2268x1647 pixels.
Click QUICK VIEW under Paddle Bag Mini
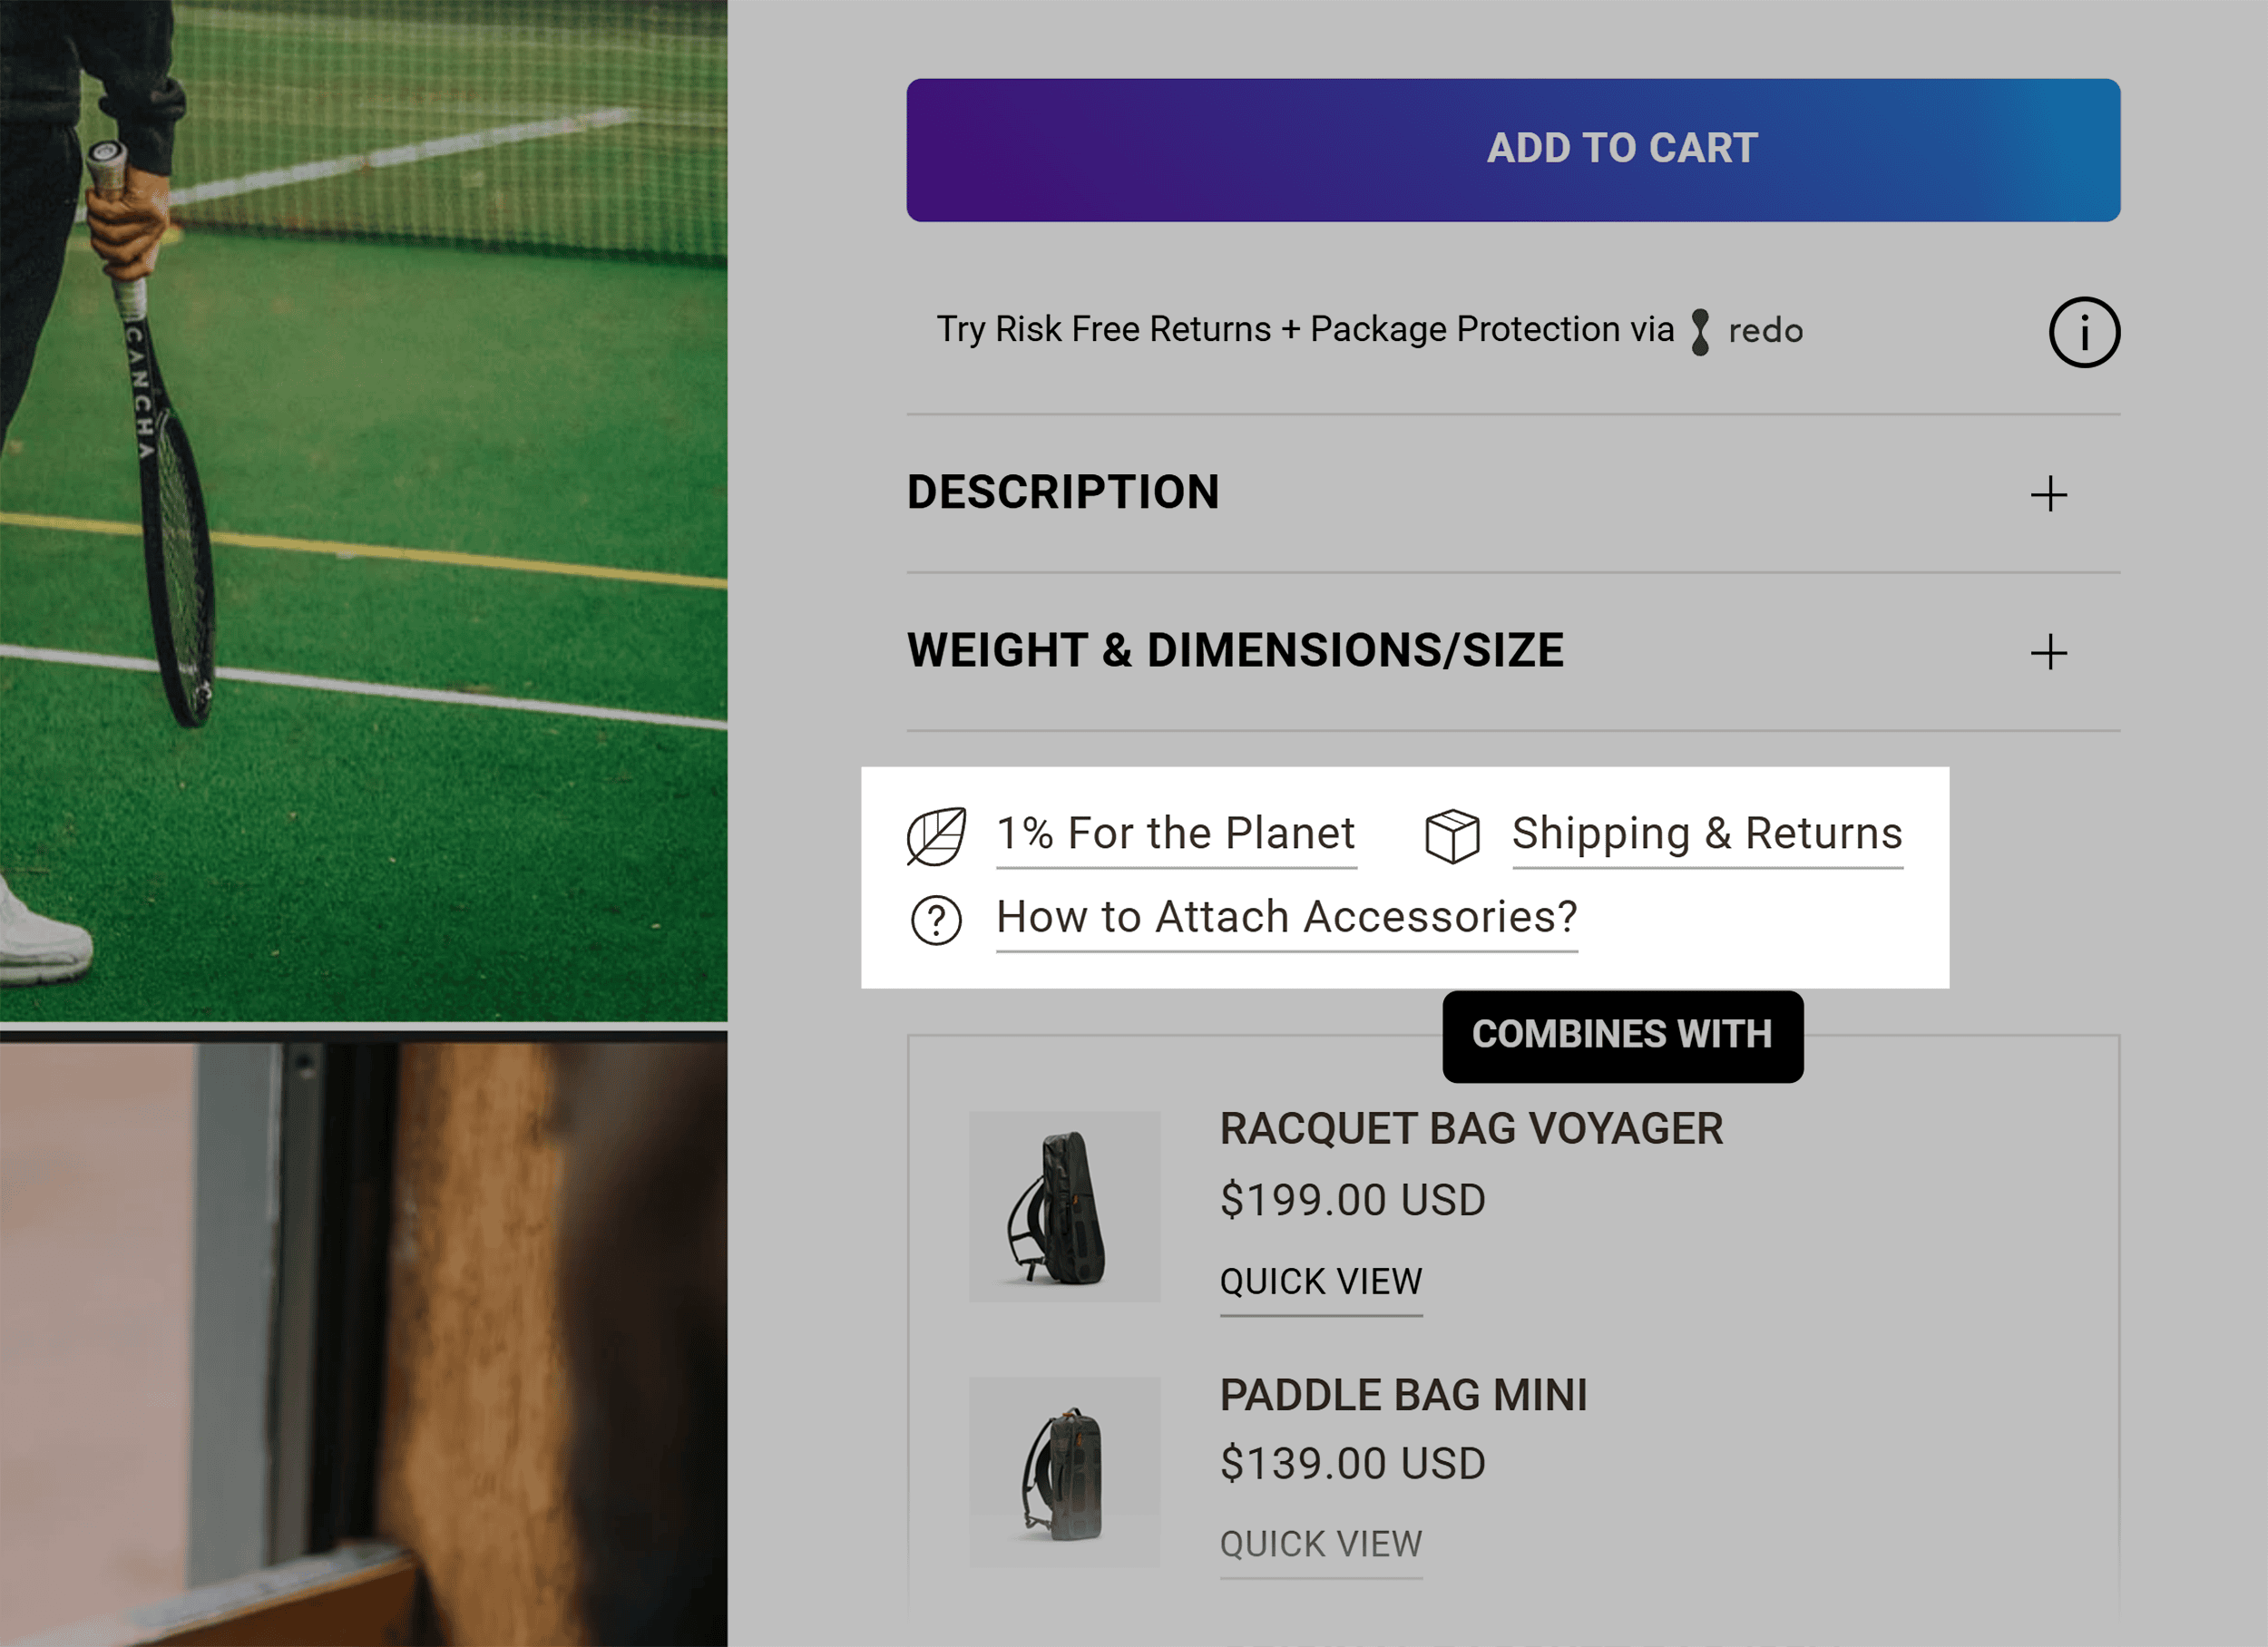[1320, 1544]
